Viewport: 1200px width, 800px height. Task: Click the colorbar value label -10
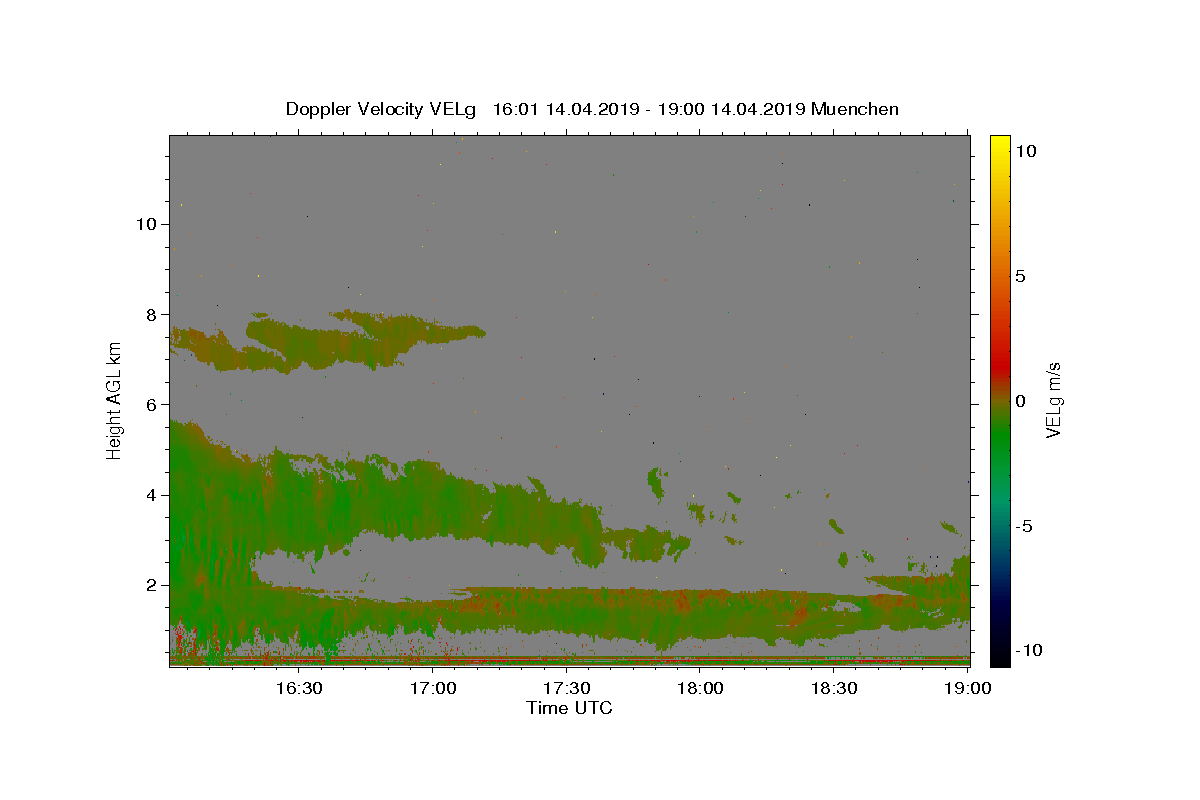pos(1029,651)
